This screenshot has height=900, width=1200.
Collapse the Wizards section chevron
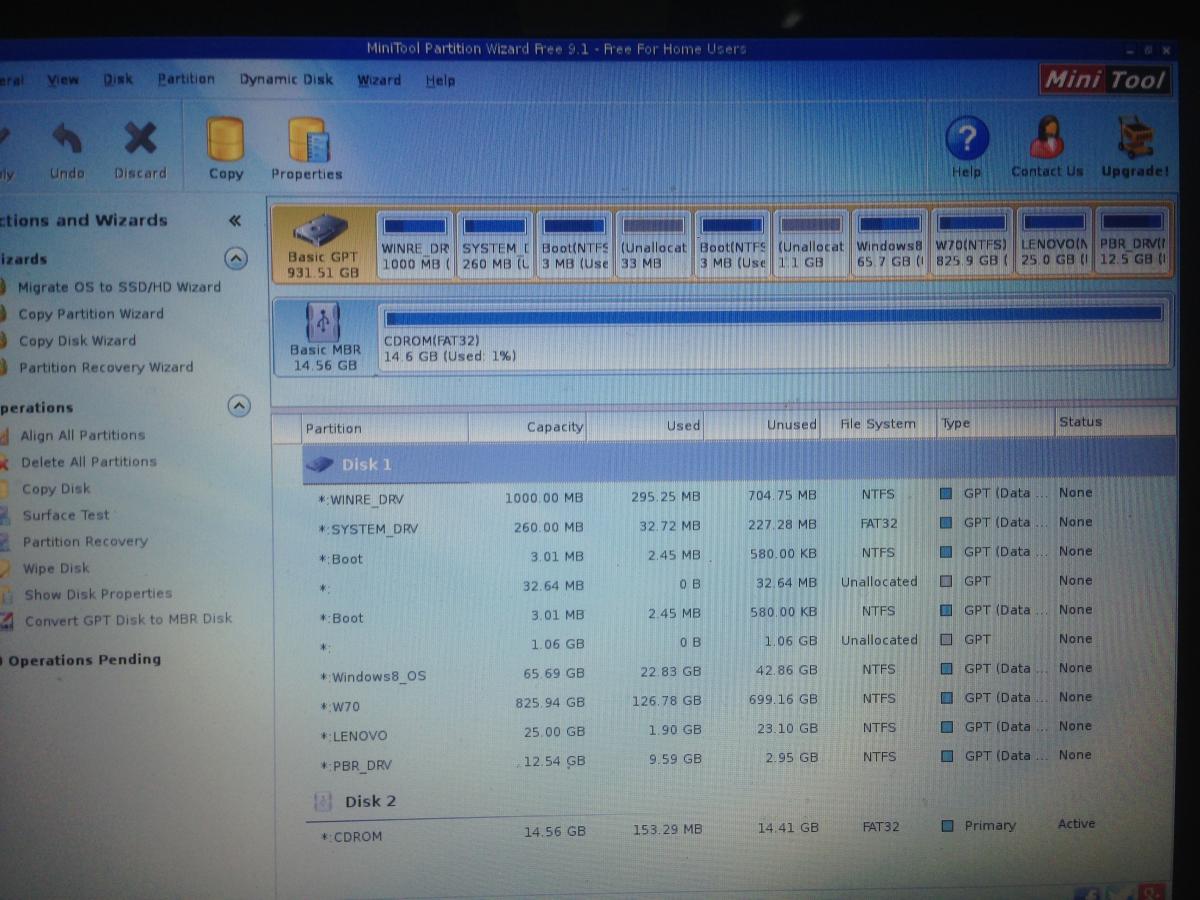[x=236, y=259]
